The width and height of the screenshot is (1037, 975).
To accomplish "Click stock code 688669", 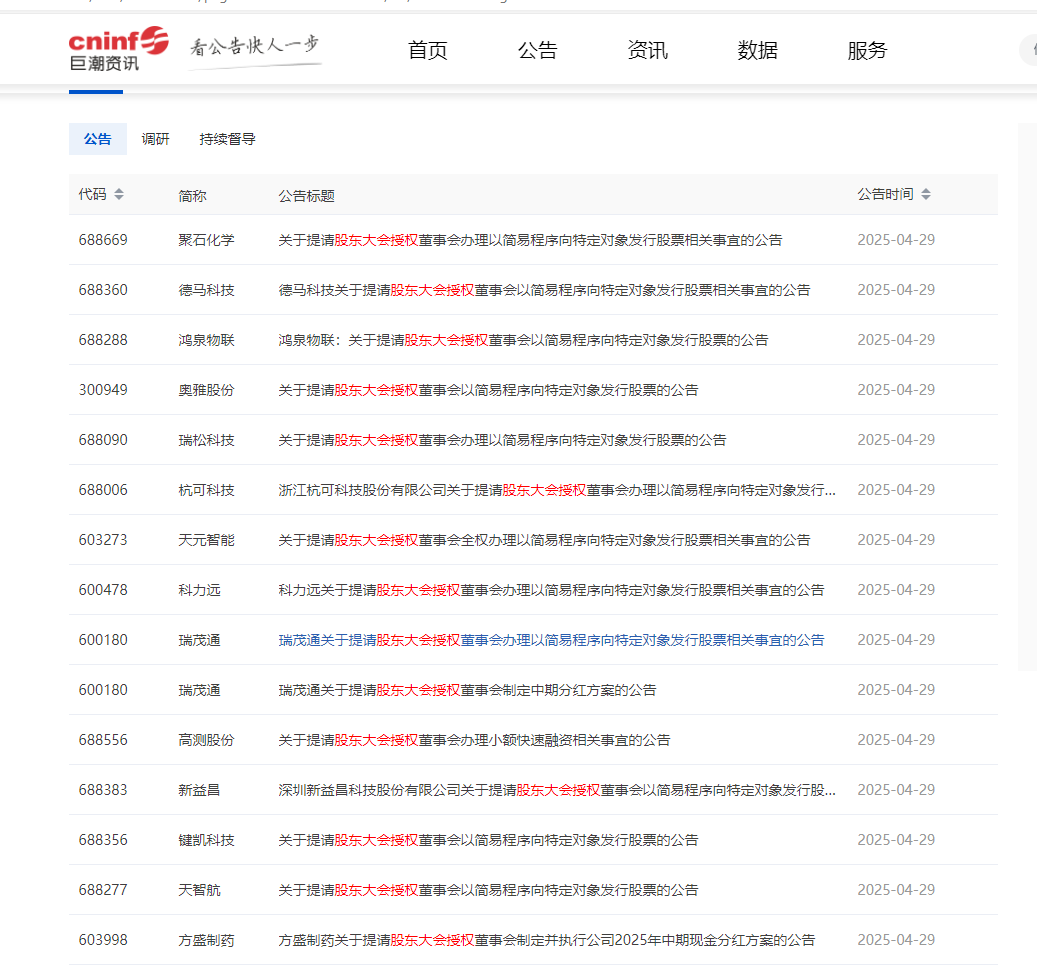I will (103, 240).
